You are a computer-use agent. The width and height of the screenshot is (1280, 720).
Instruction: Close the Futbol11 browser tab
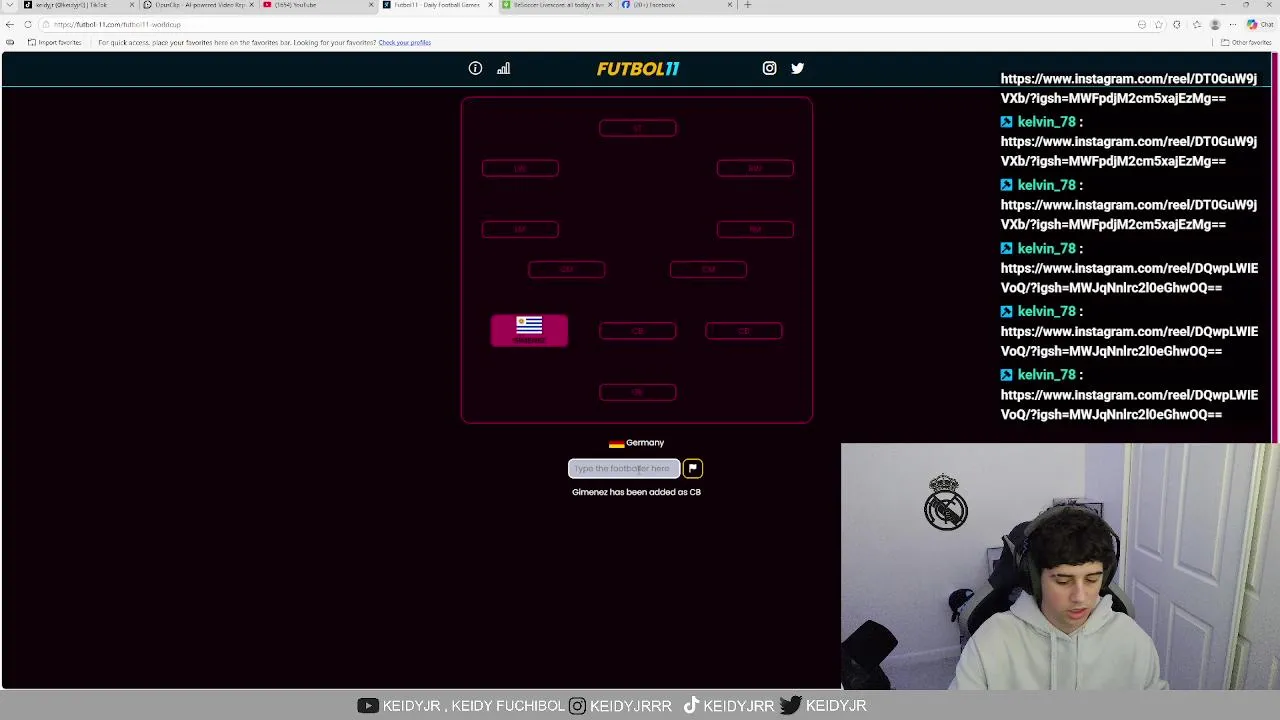coord(490,5)
